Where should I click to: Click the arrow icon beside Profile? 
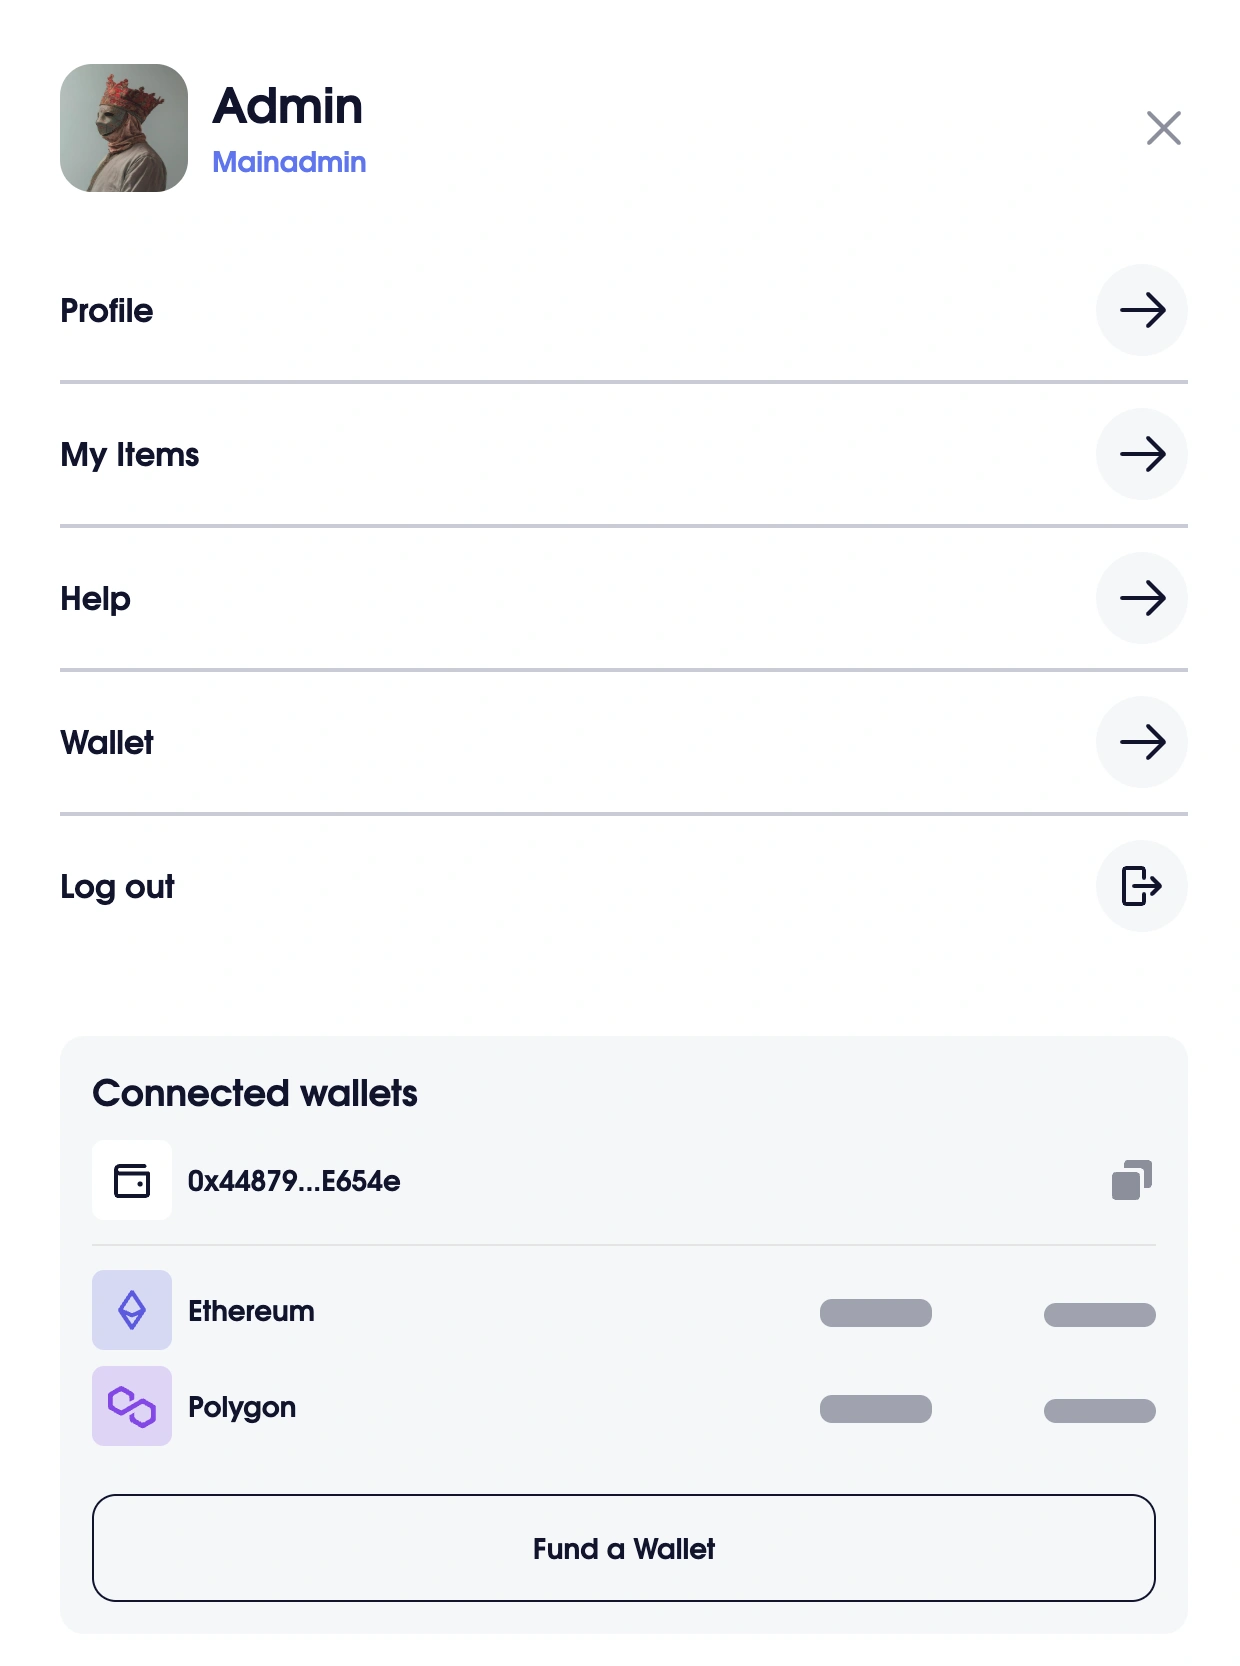tap(1141, 310)
